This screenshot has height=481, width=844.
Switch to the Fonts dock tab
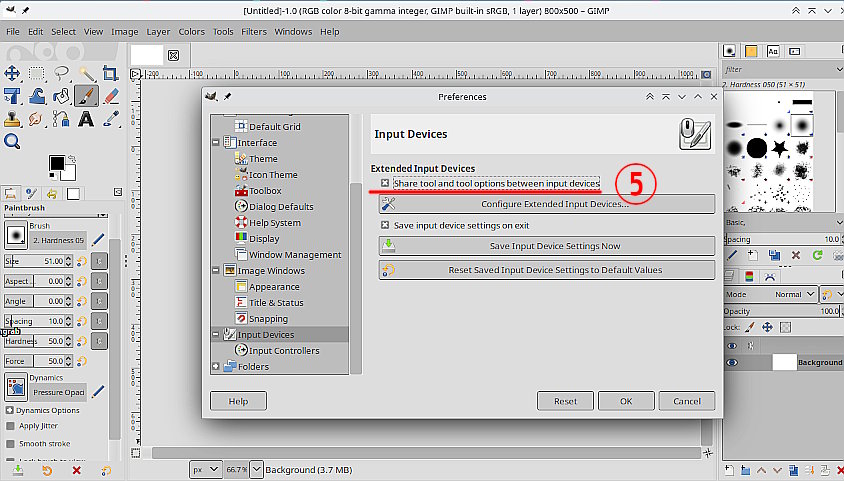point(773,51)
